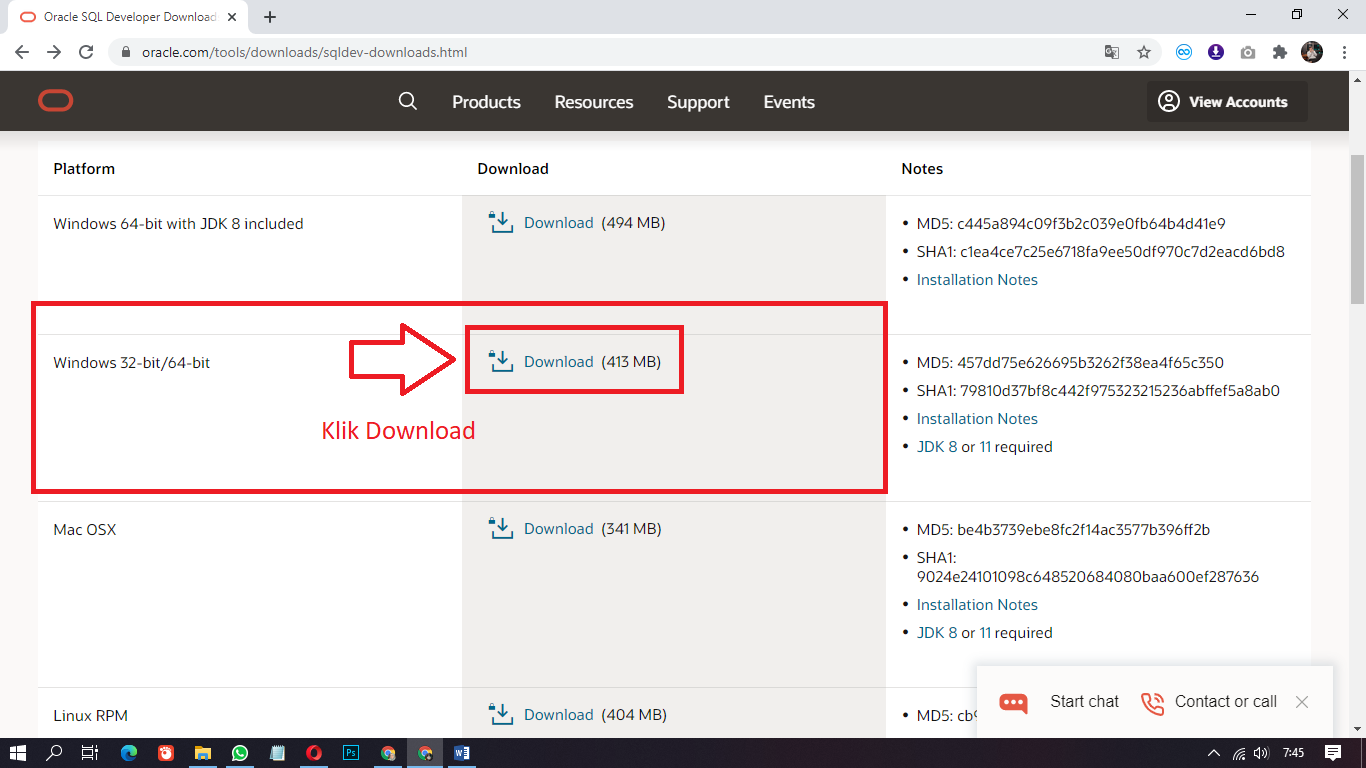
Task: Click the SHA1 hash starting with 9024e241
Action: tap(1088, 577)
